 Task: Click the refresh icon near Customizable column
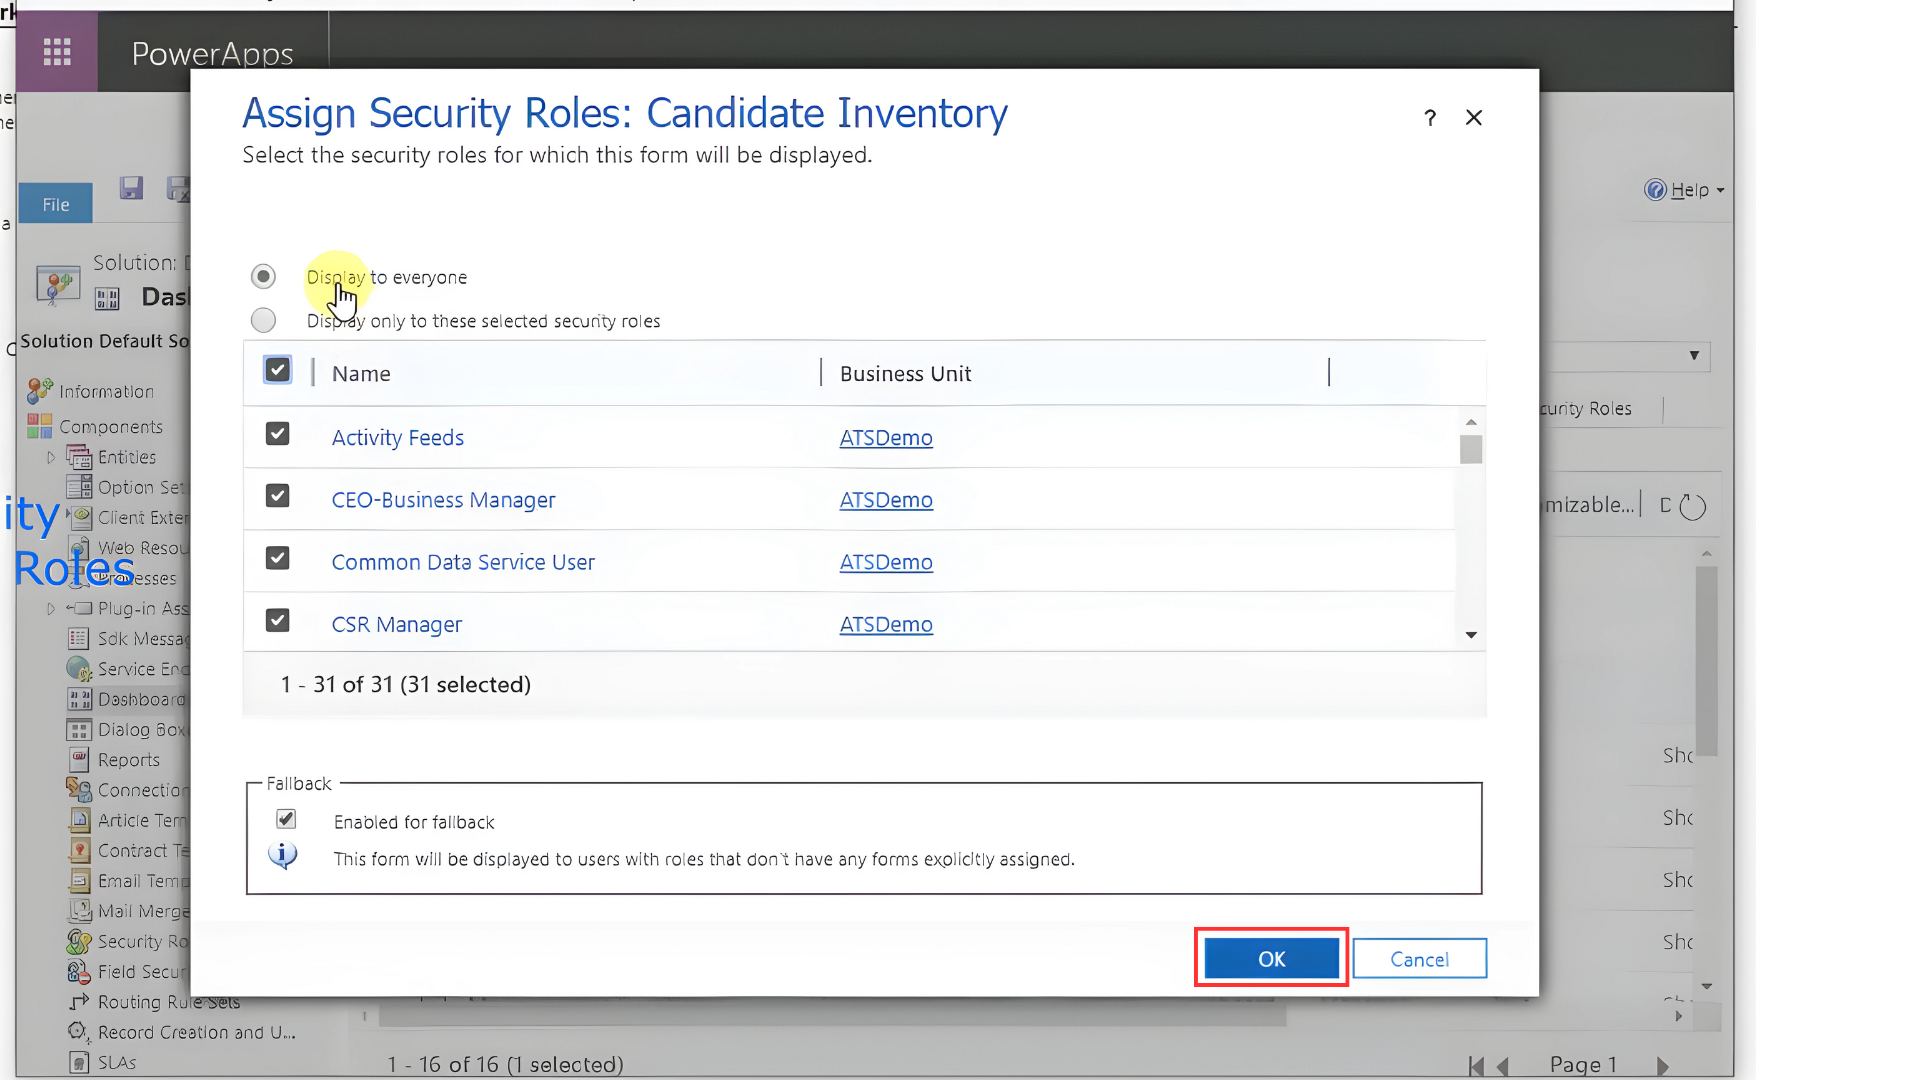point(1693,506)
